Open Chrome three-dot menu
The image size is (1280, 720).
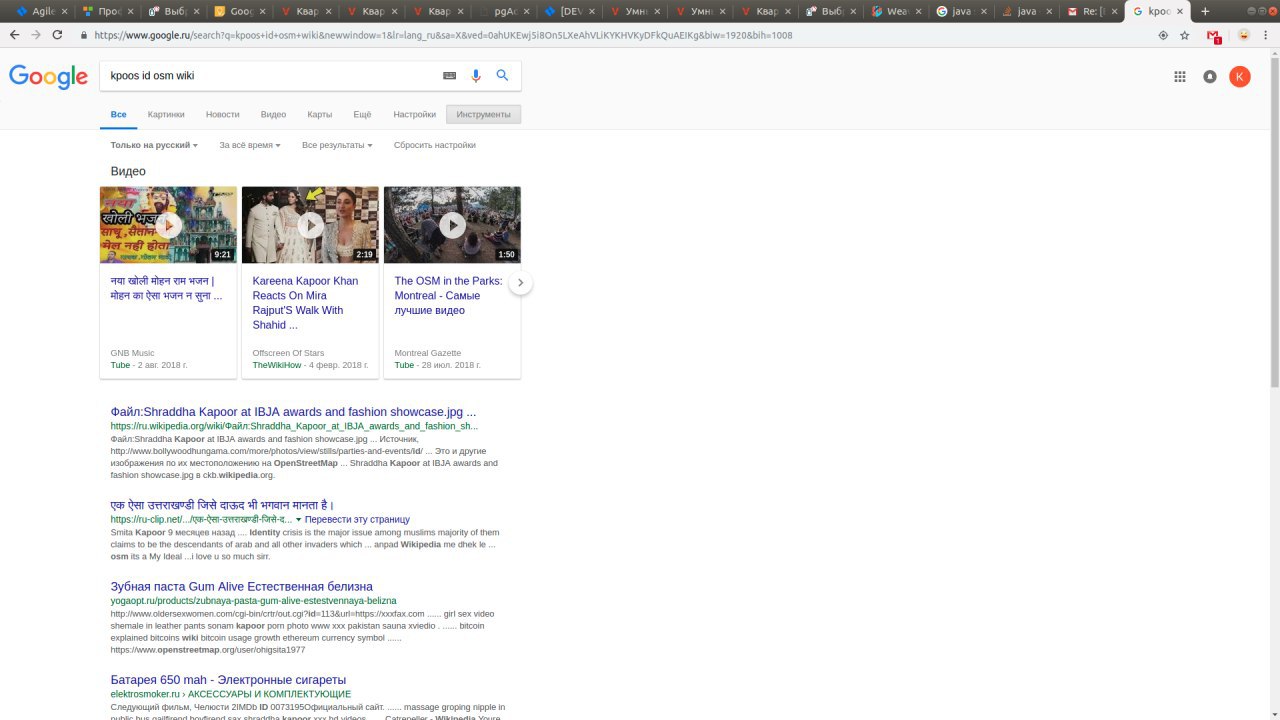(1266, 35)
